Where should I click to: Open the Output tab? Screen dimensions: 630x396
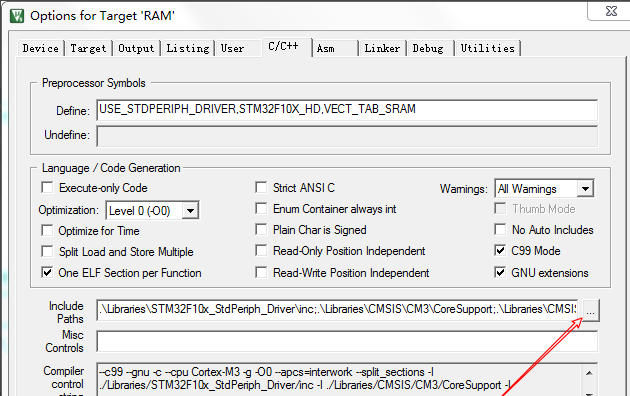click(x=136, y=49)
